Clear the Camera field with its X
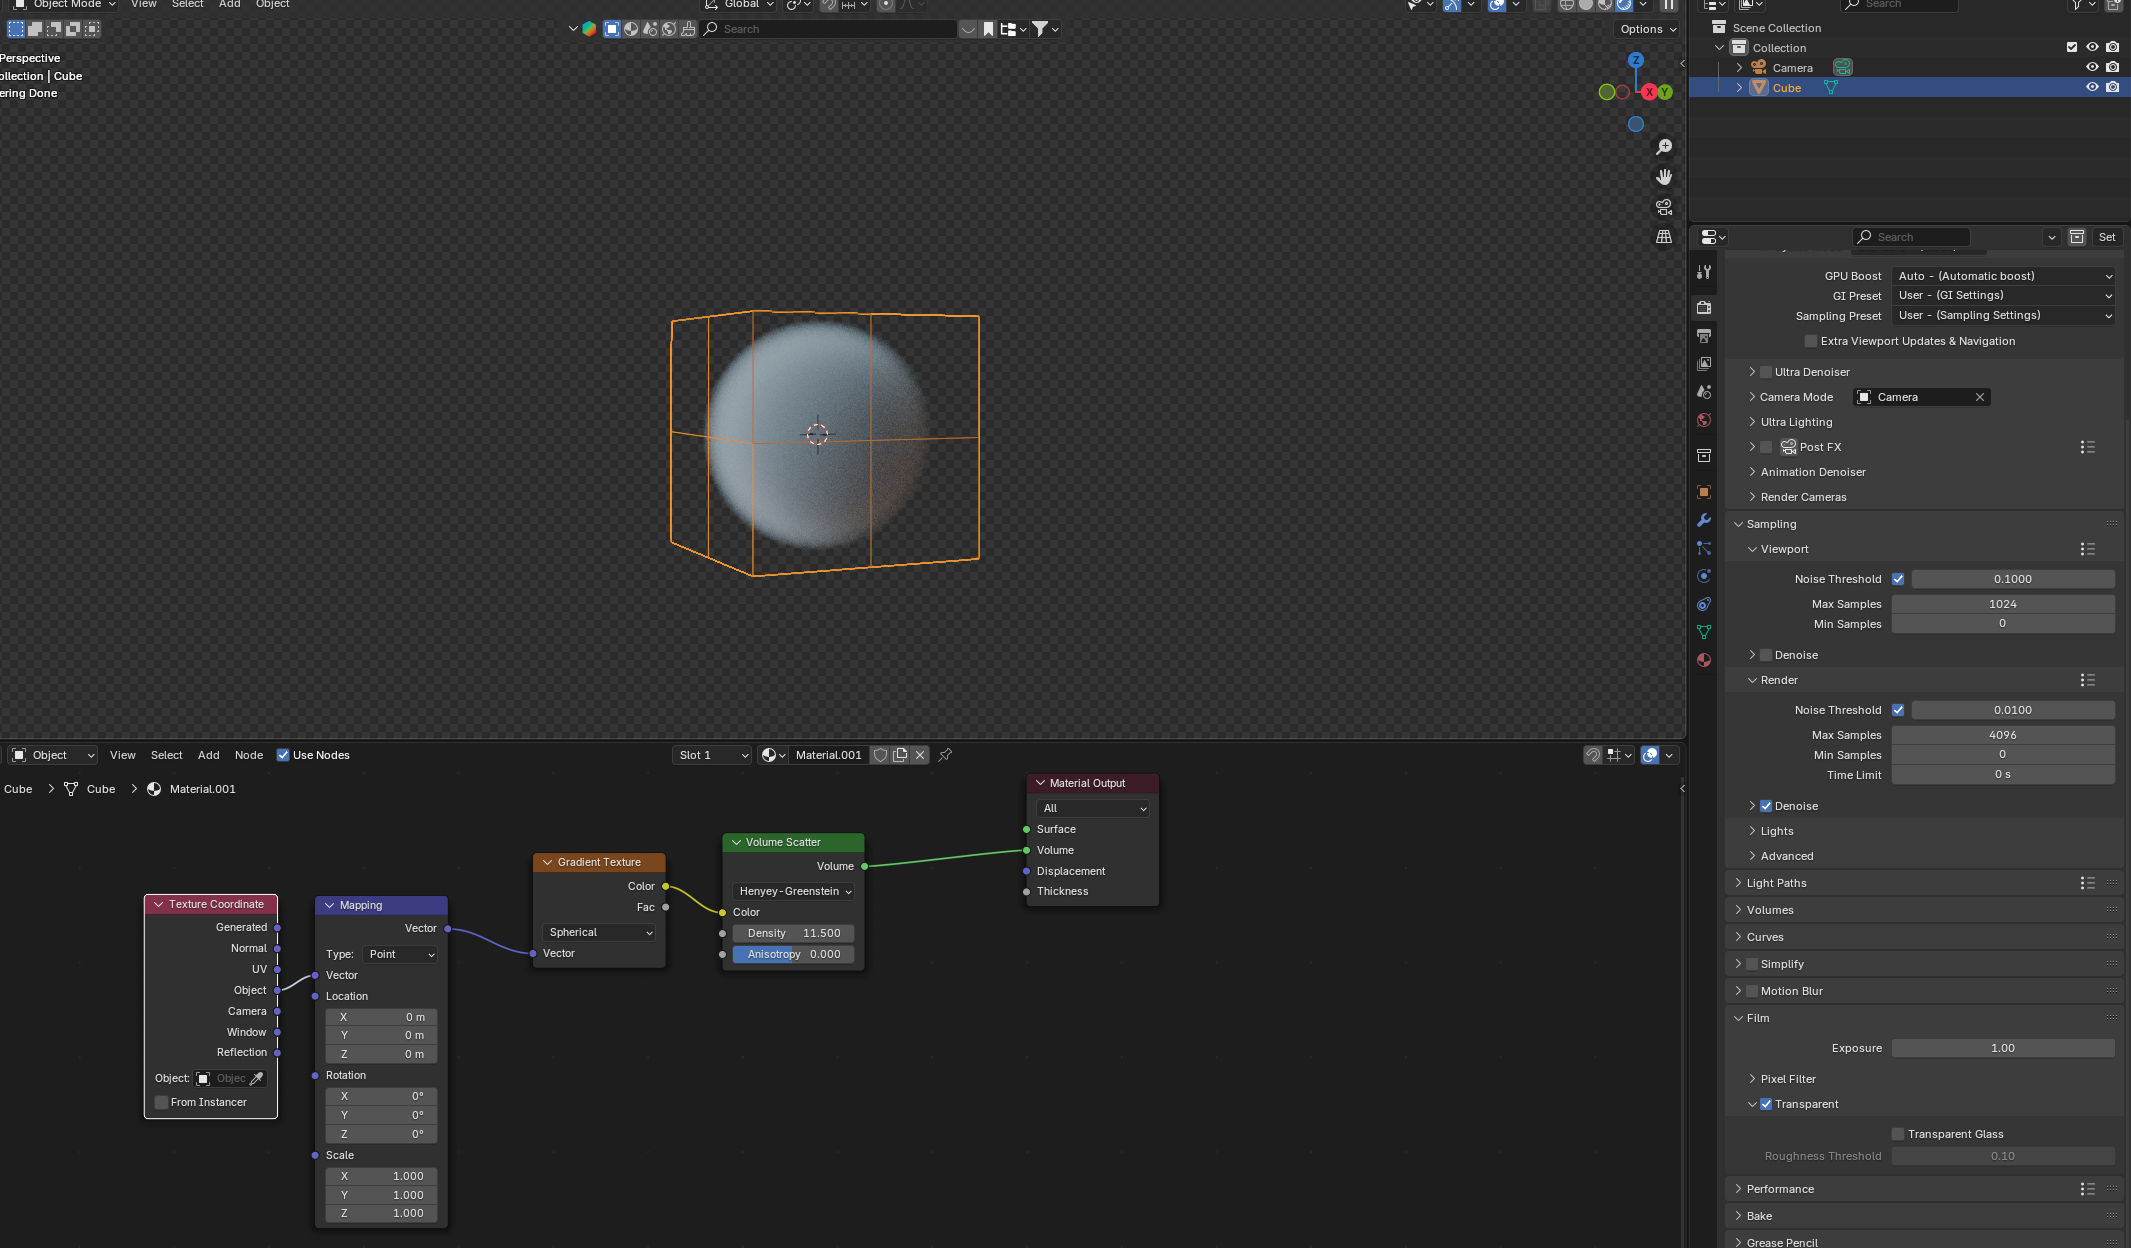 [x=1980, y=397]
